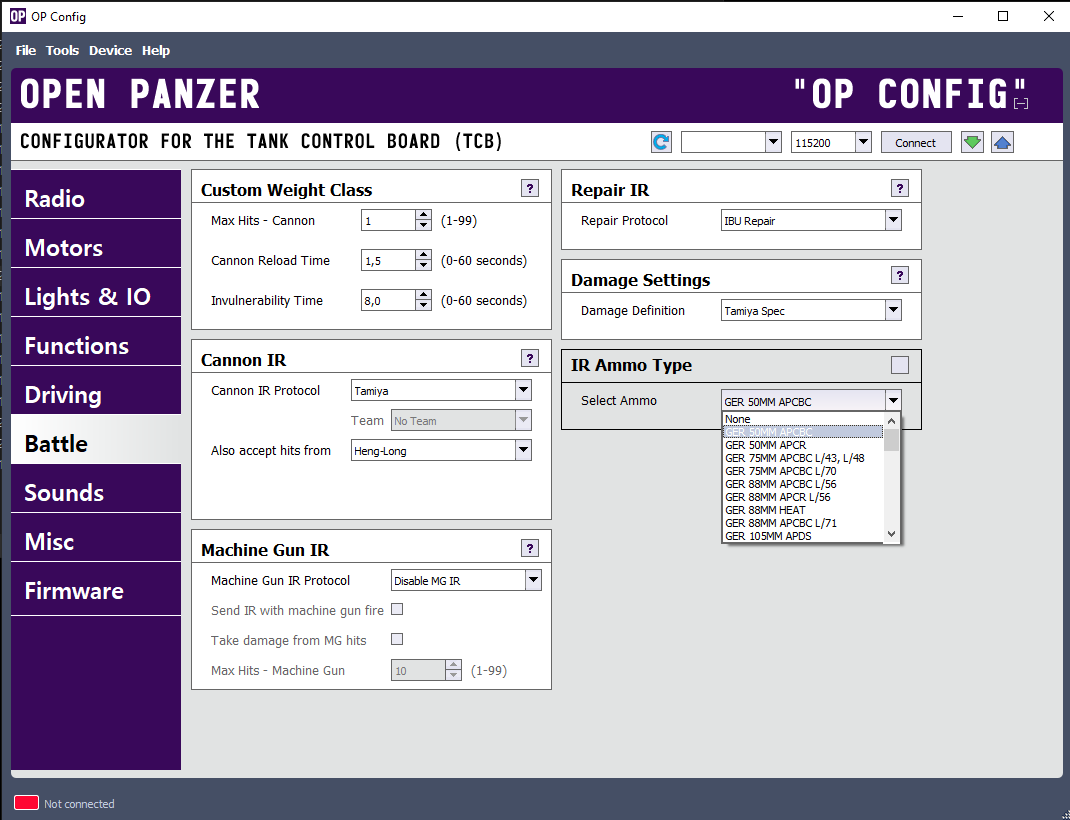Open help for Cannon IR section
The height and width of the screenshot is (820, 1070).
[x=530, y=358]
